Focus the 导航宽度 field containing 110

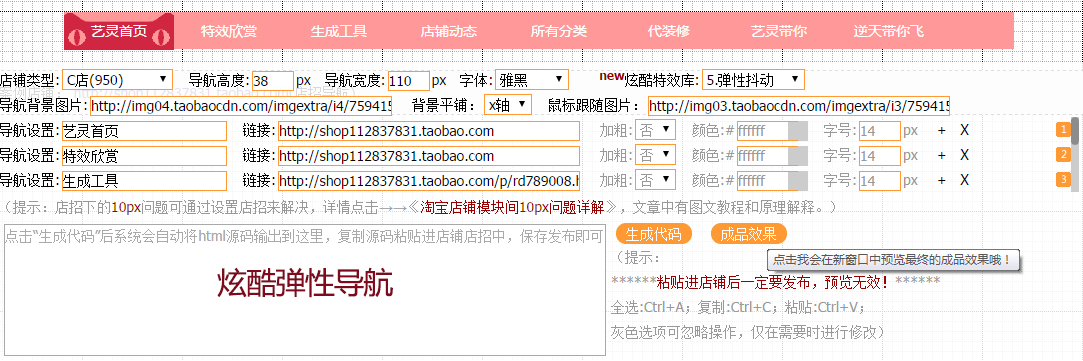409,81
